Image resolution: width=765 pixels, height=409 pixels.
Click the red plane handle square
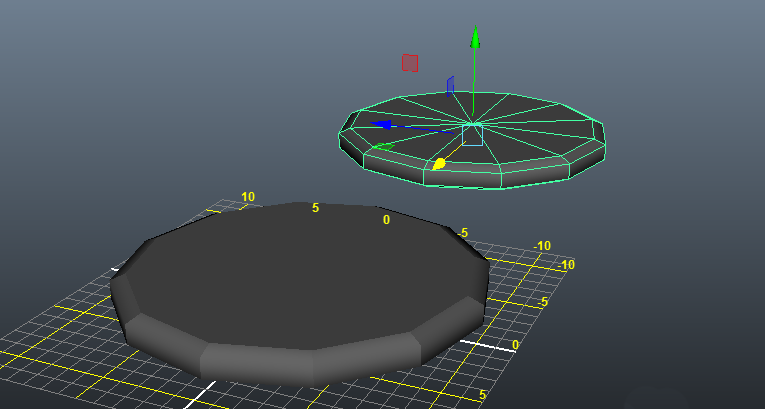(410, 63)
